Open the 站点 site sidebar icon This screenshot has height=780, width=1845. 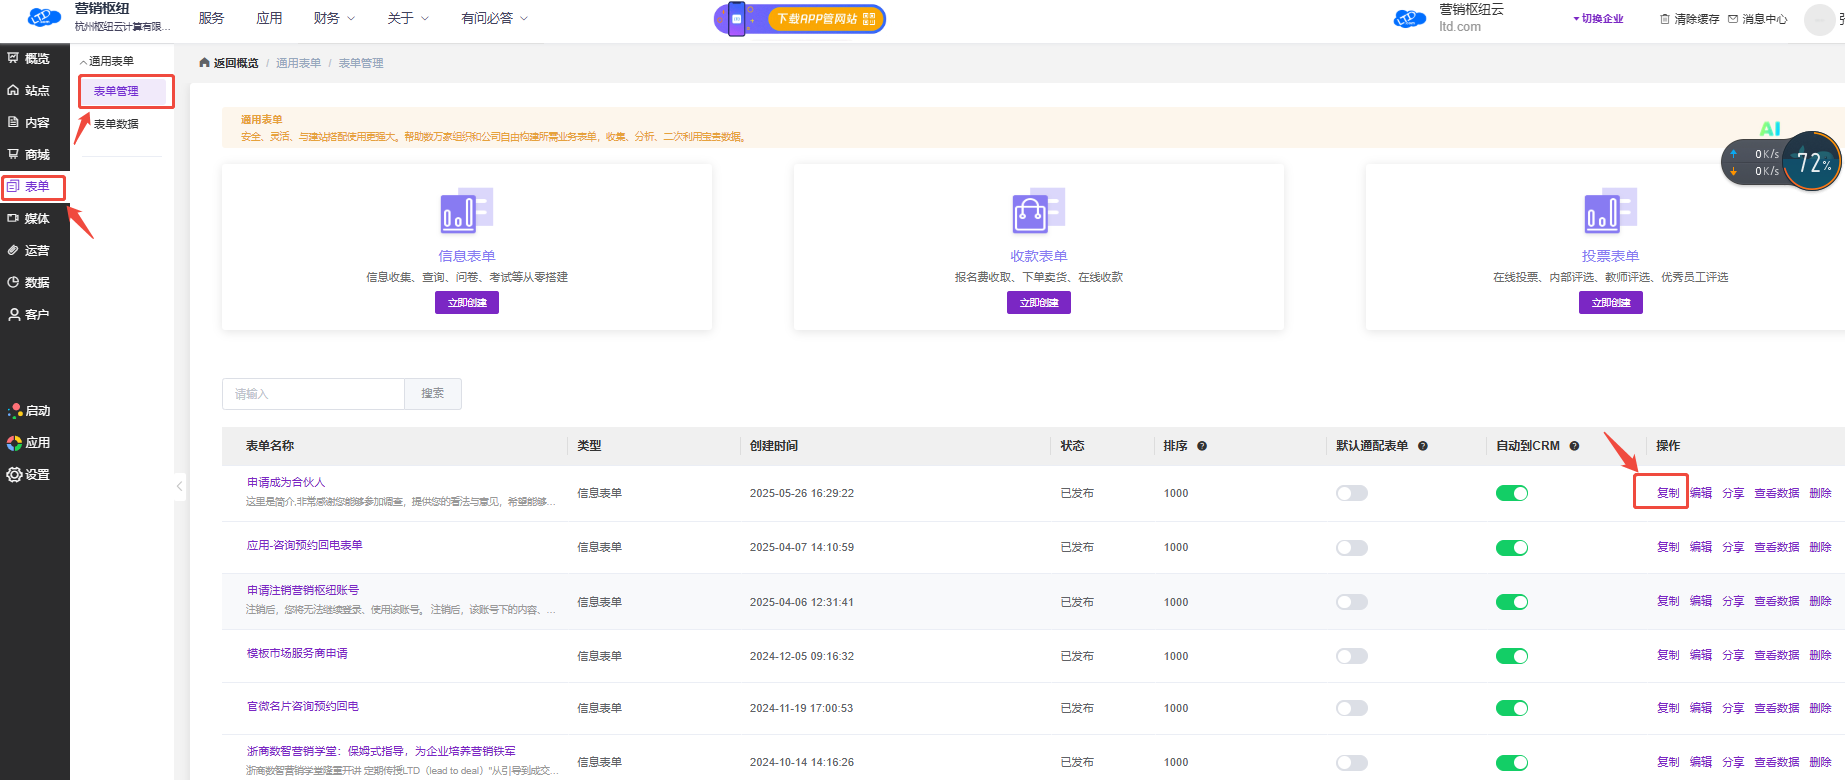click(14, 90)
